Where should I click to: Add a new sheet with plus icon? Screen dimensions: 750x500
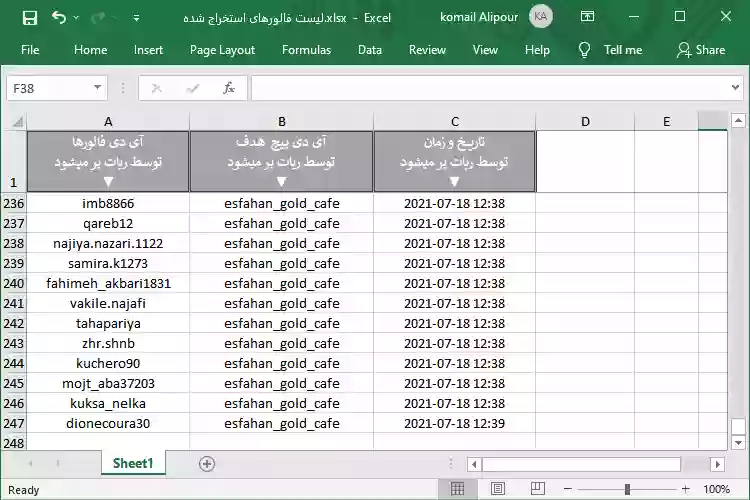click(207, 464)
